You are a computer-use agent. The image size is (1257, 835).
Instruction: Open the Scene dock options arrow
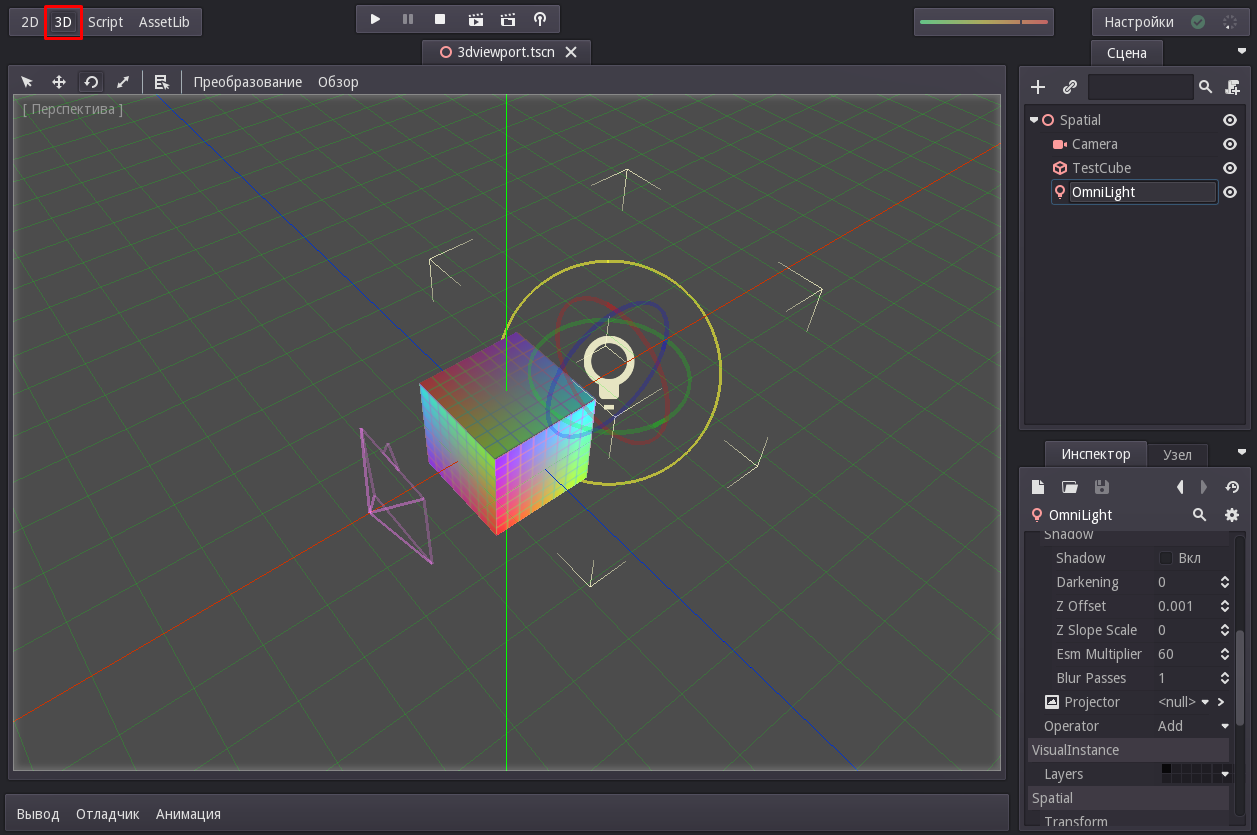pos(1242,50)
